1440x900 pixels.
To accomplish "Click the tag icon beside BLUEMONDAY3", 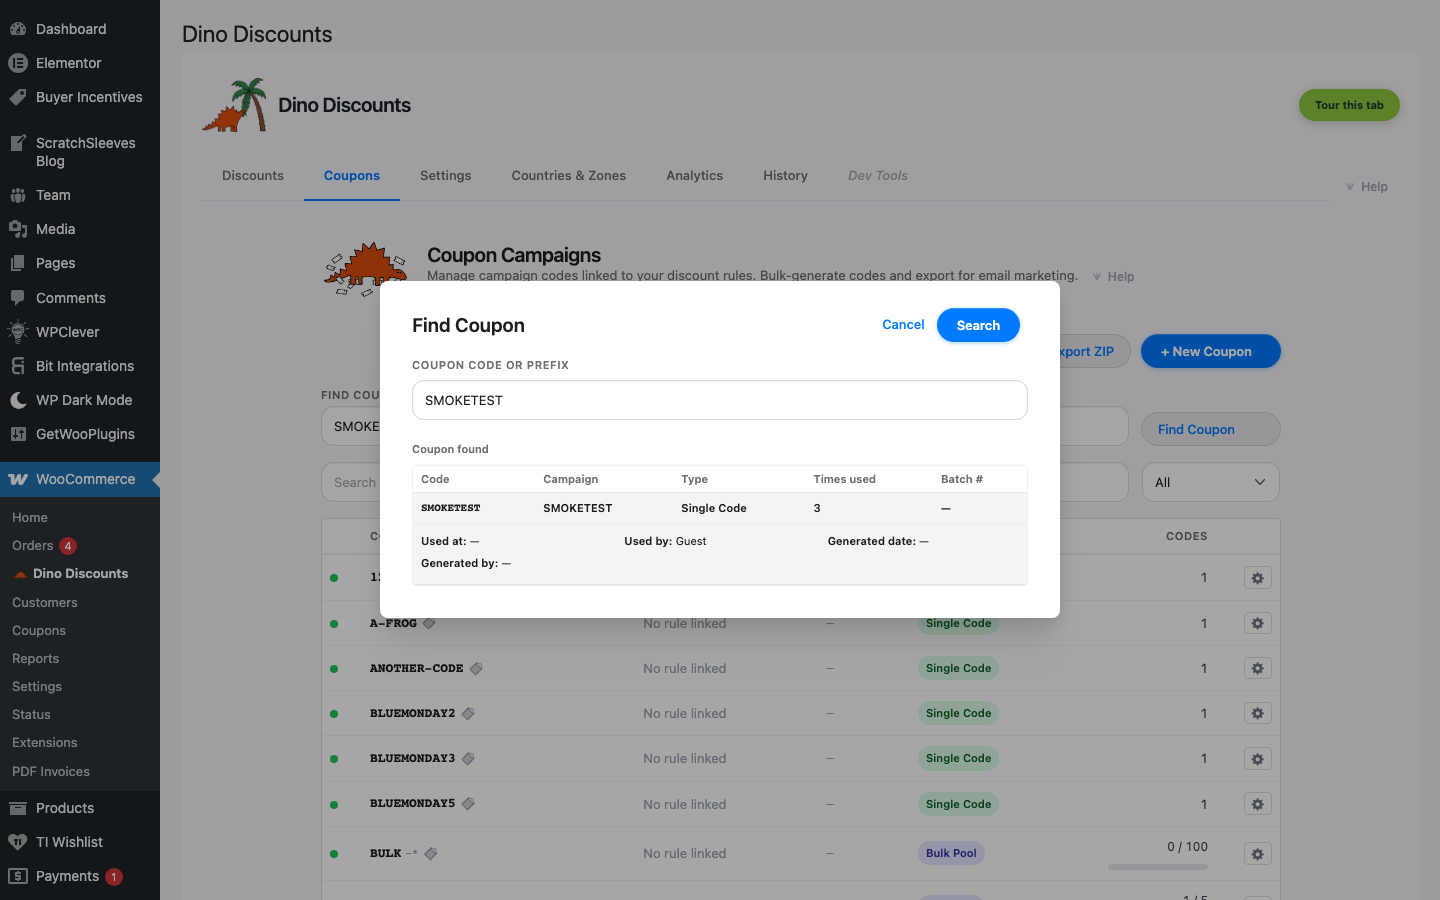I will pos(468,758).
